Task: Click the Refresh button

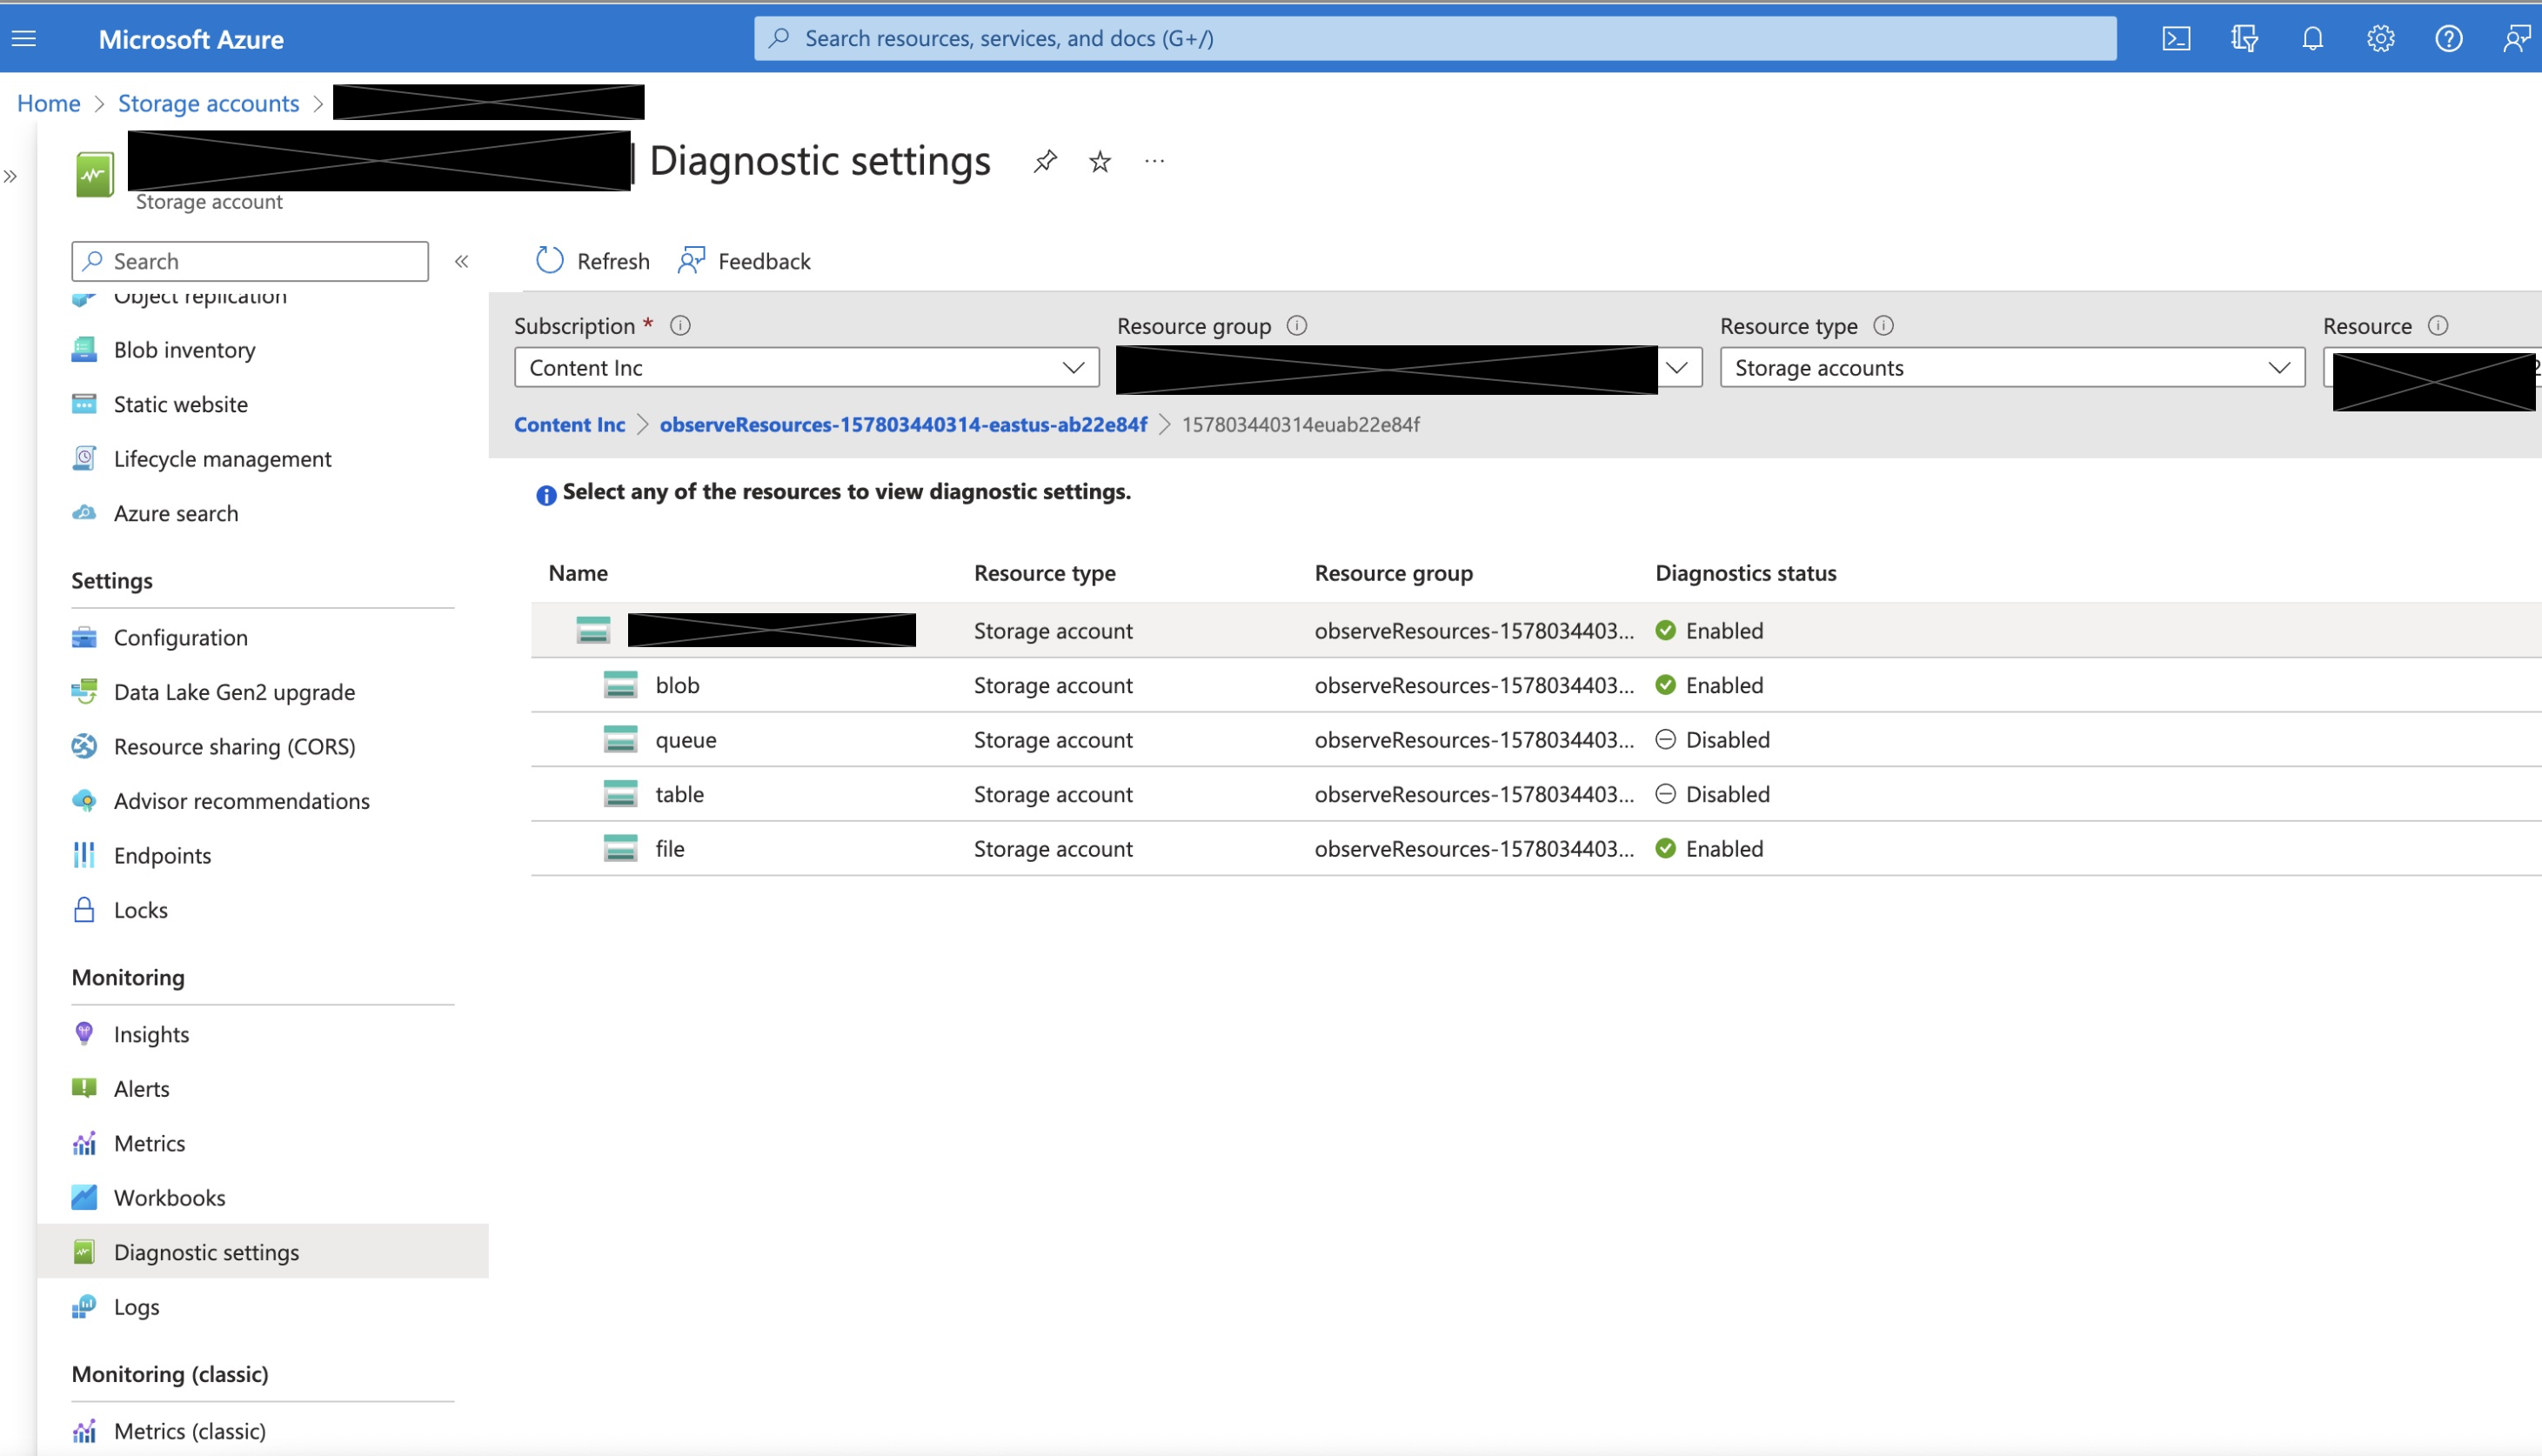Action: (x=593, y=262)
